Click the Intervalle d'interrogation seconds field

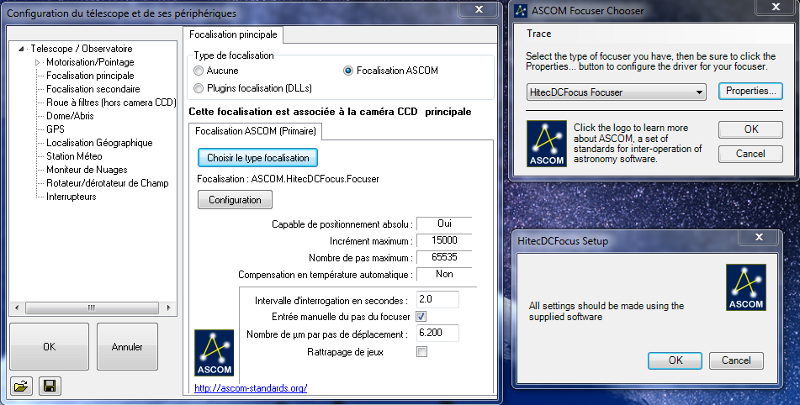coord(436,299)
